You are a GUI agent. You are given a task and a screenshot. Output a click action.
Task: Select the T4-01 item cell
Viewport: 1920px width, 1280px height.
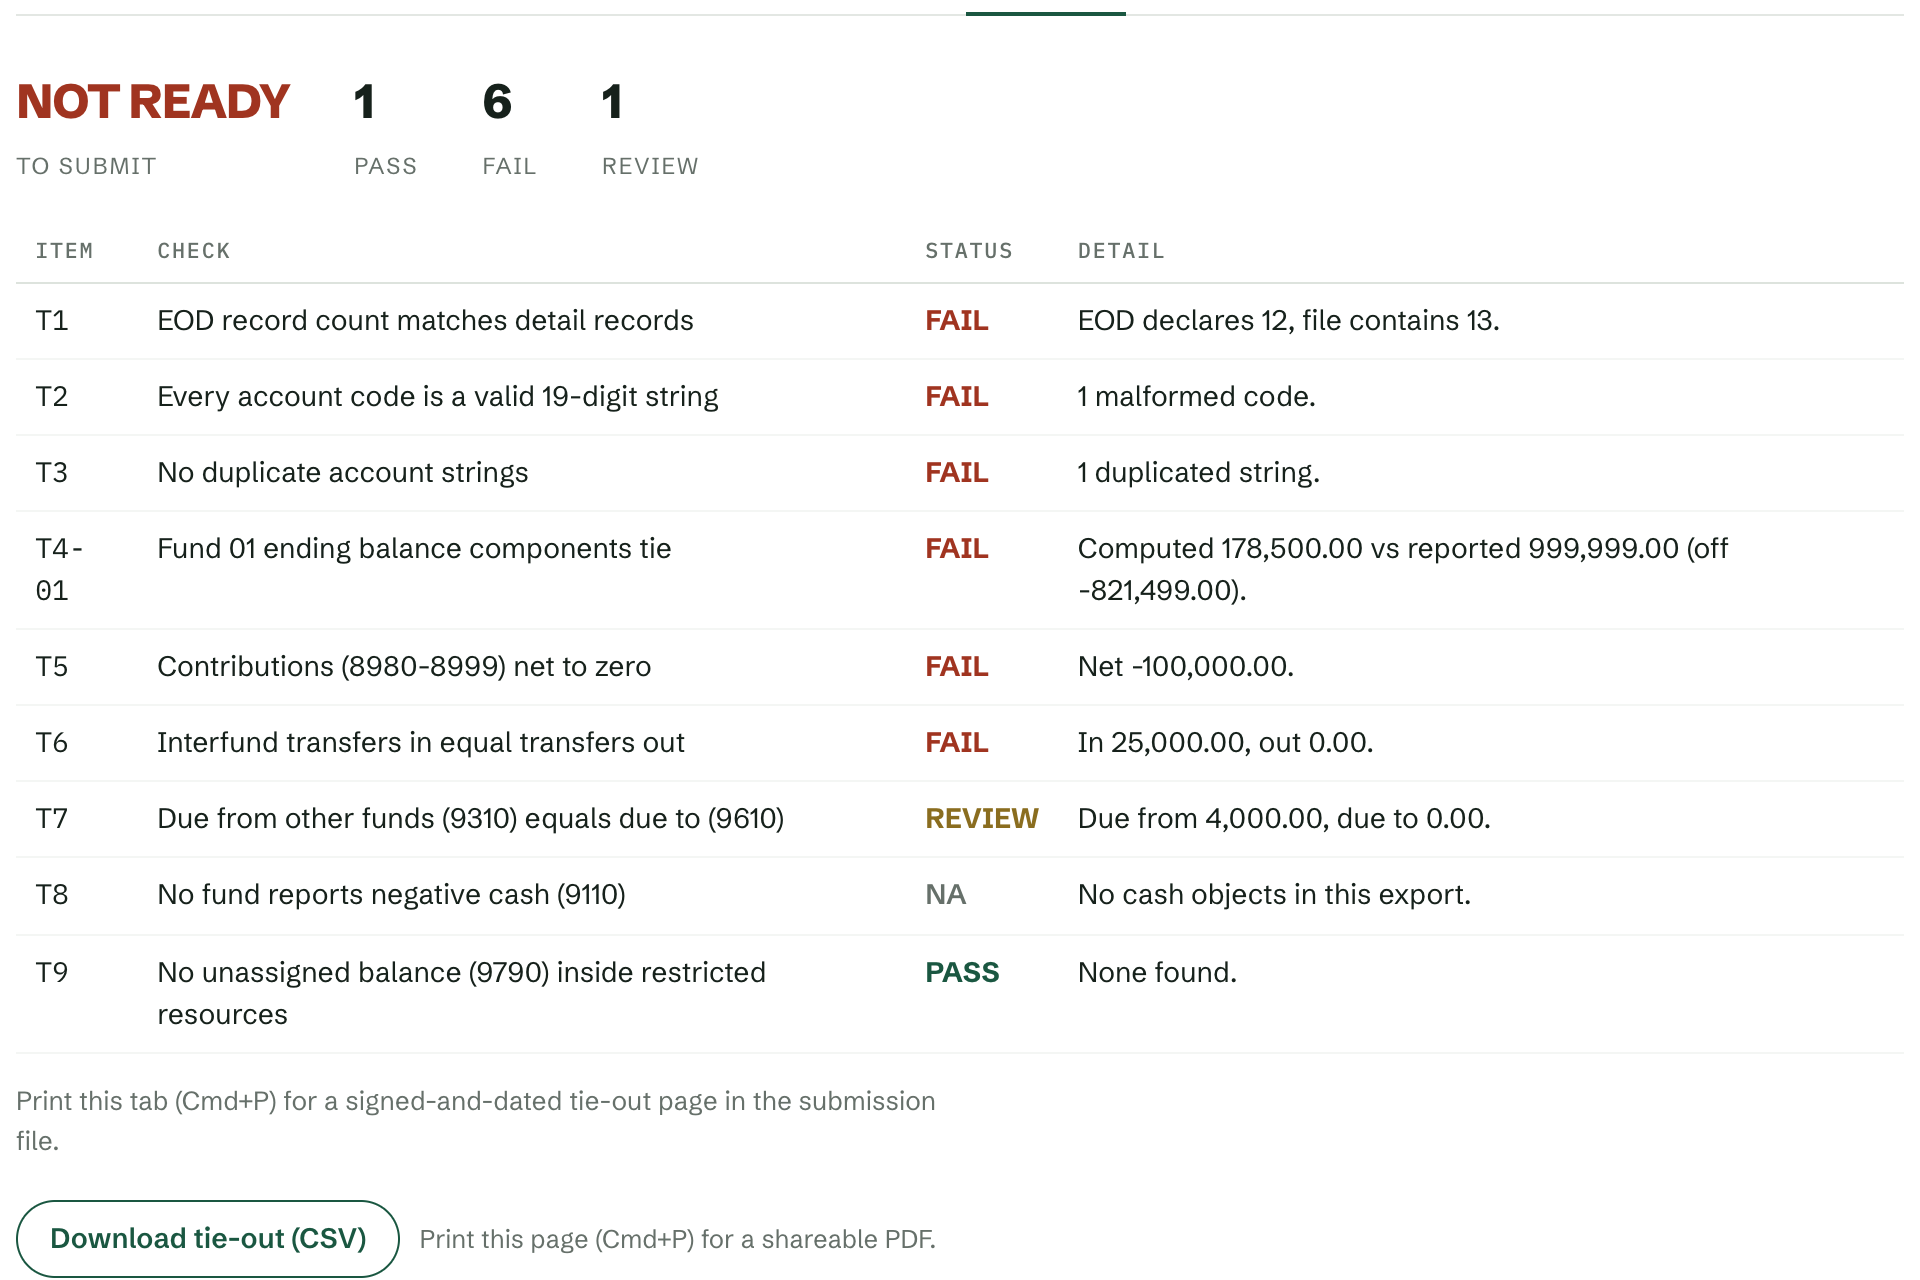click(x=60, y=570)
